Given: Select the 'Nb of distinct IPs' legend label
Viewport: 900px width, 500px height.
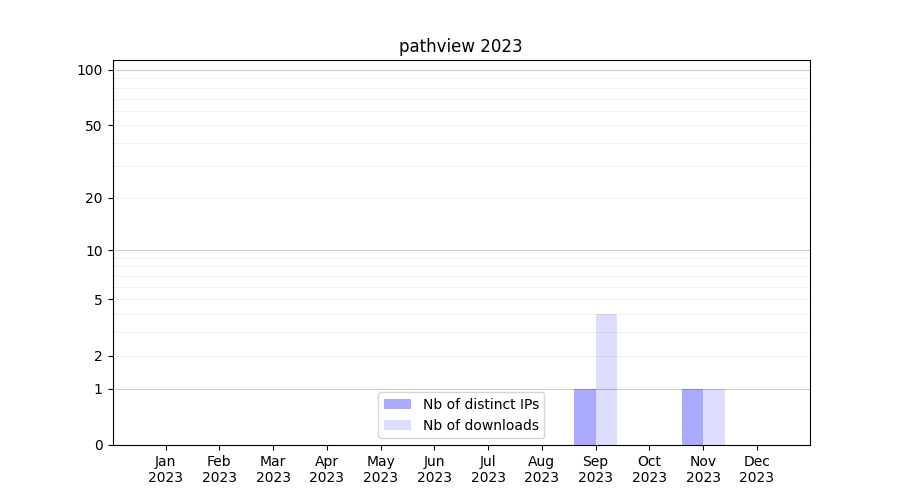Looking at the screenshot, I should click(480, 404).
